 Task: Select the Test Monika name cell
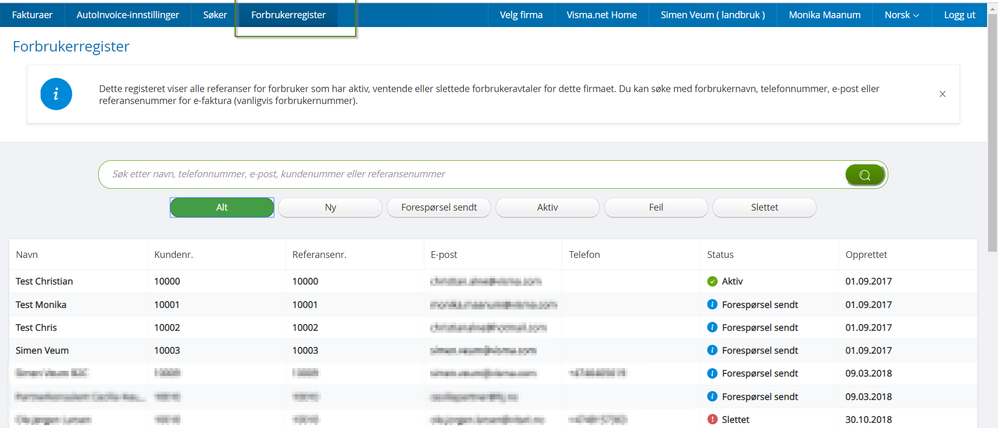41,304
